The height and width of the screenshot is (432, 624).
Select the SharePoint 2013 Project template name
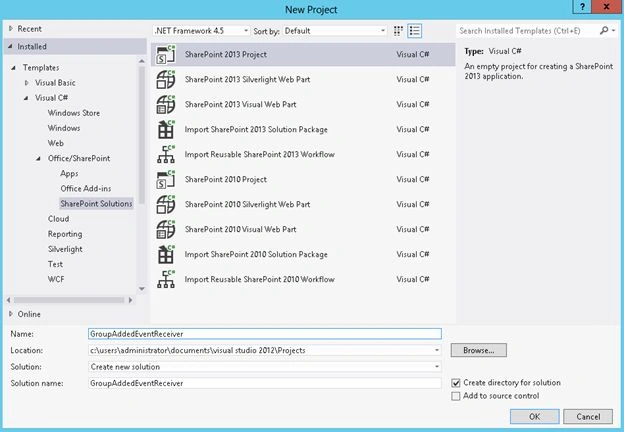[x=226, y=54]
